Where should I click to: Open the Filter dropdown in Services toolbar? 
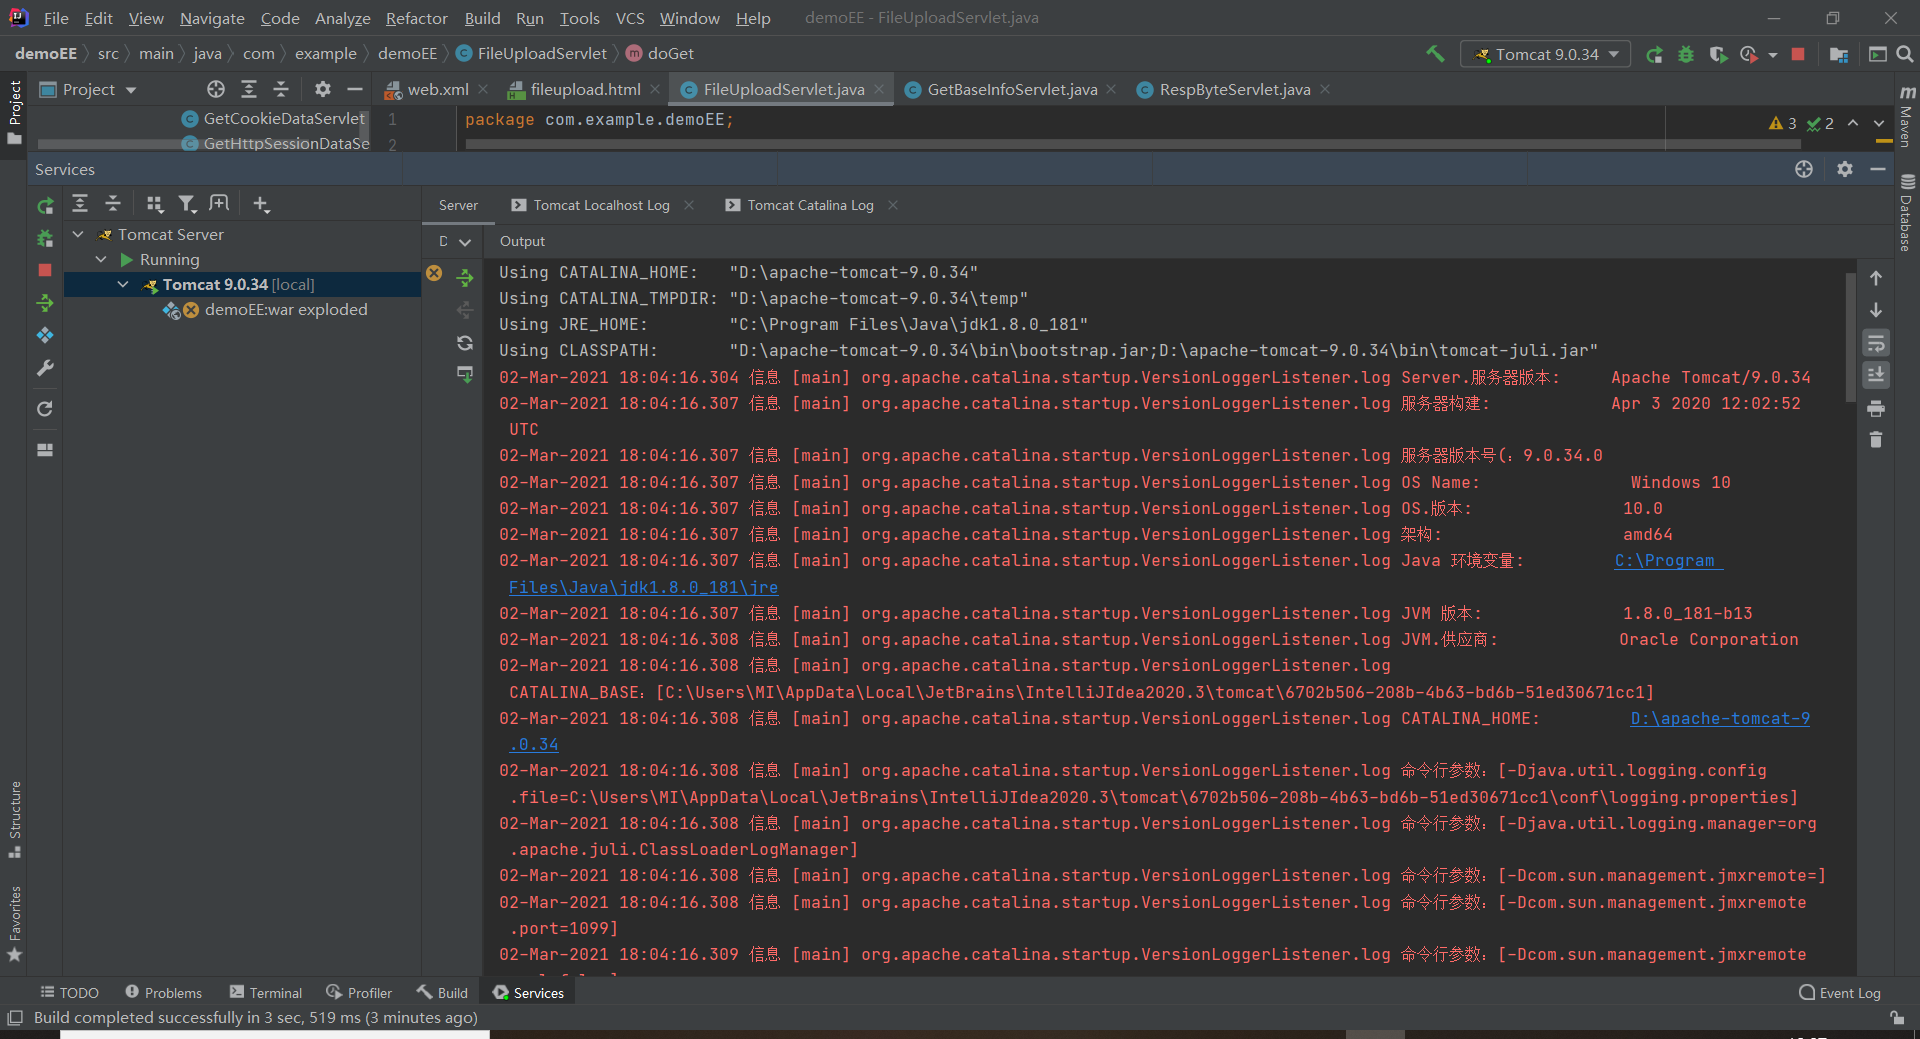click(187, 204)
